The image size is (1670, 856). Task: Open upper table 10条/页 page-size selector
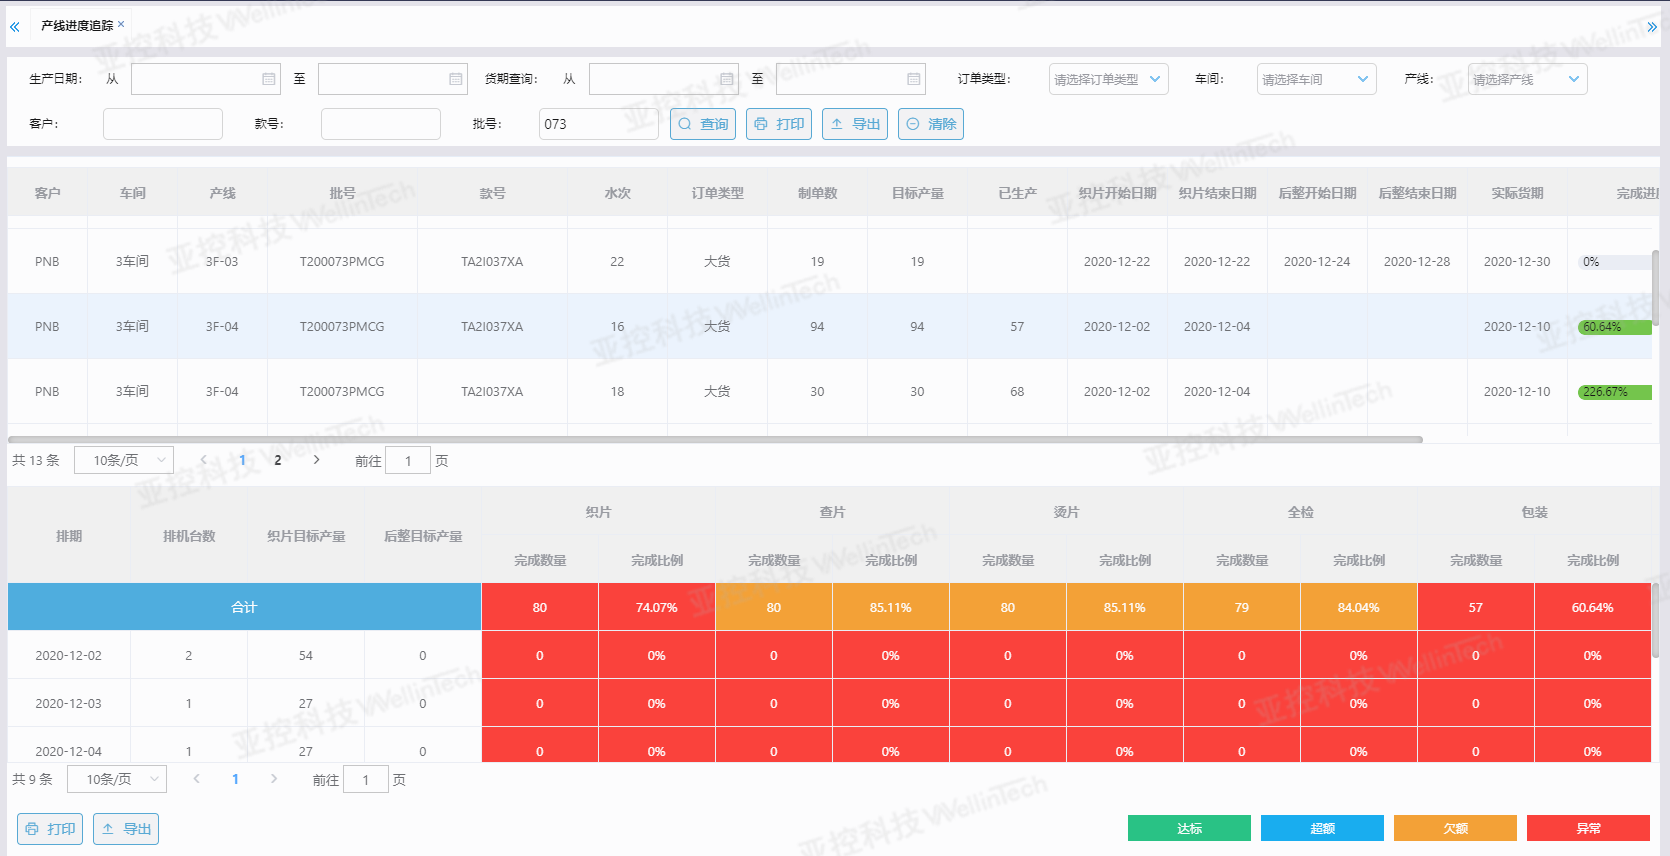[124, 460]
